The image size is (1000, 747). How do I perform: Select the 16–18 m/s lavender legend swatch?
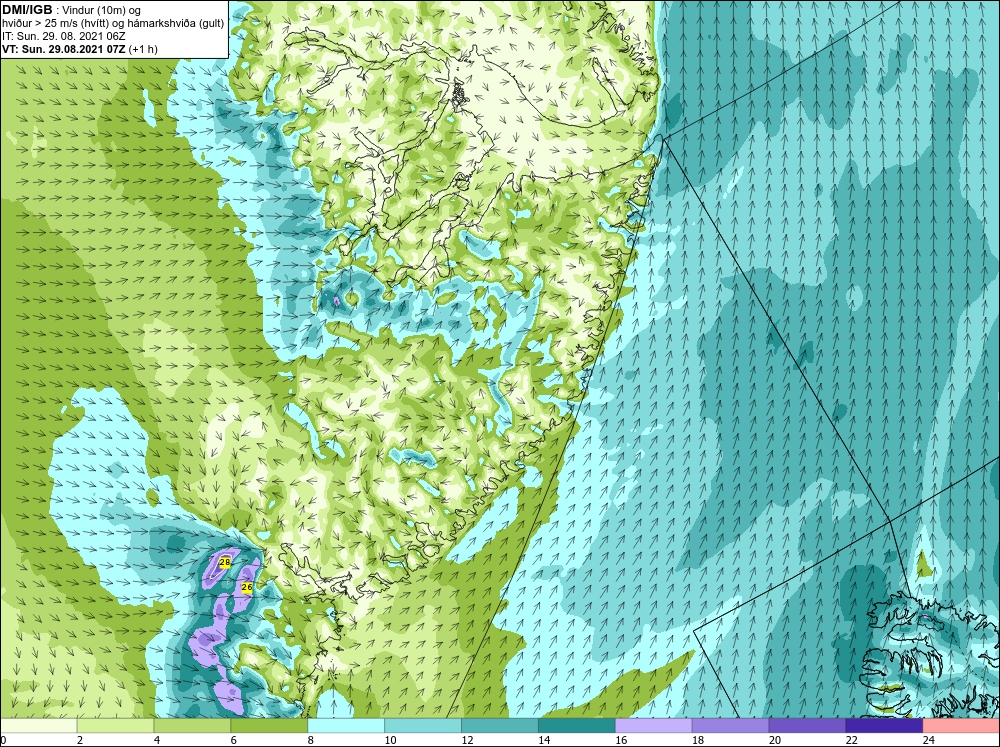click(x=653, y=725)
